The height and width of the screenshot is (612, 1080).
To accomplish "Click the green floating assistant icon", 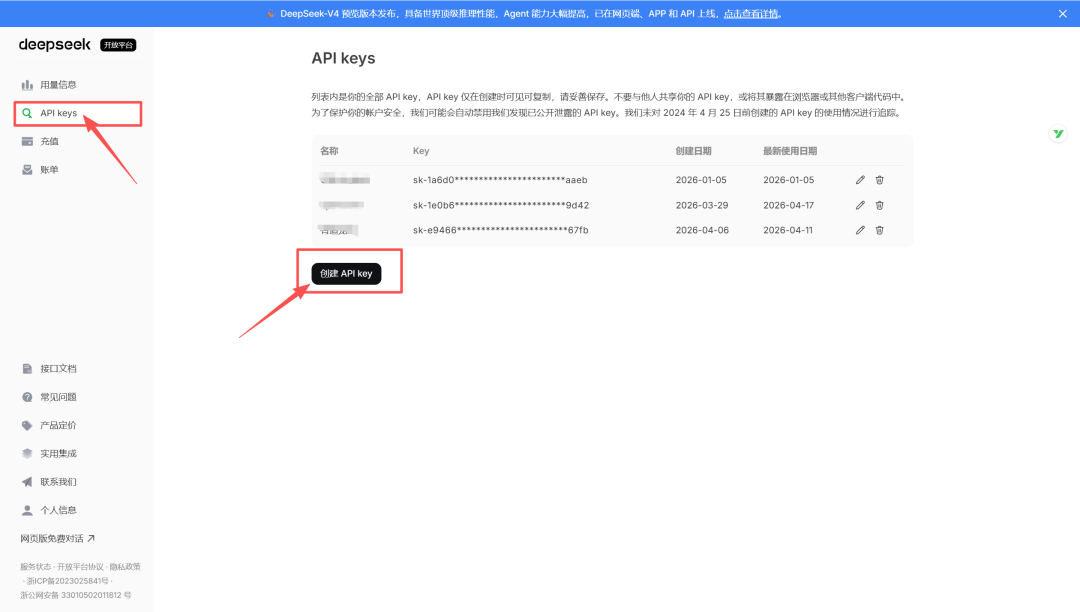I will click(1058, 134).
